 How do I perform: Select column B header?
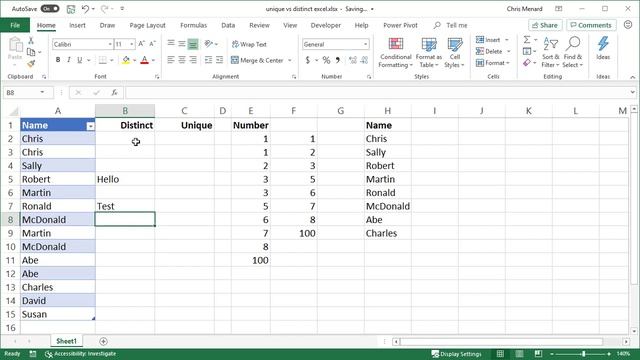[125, 111]
